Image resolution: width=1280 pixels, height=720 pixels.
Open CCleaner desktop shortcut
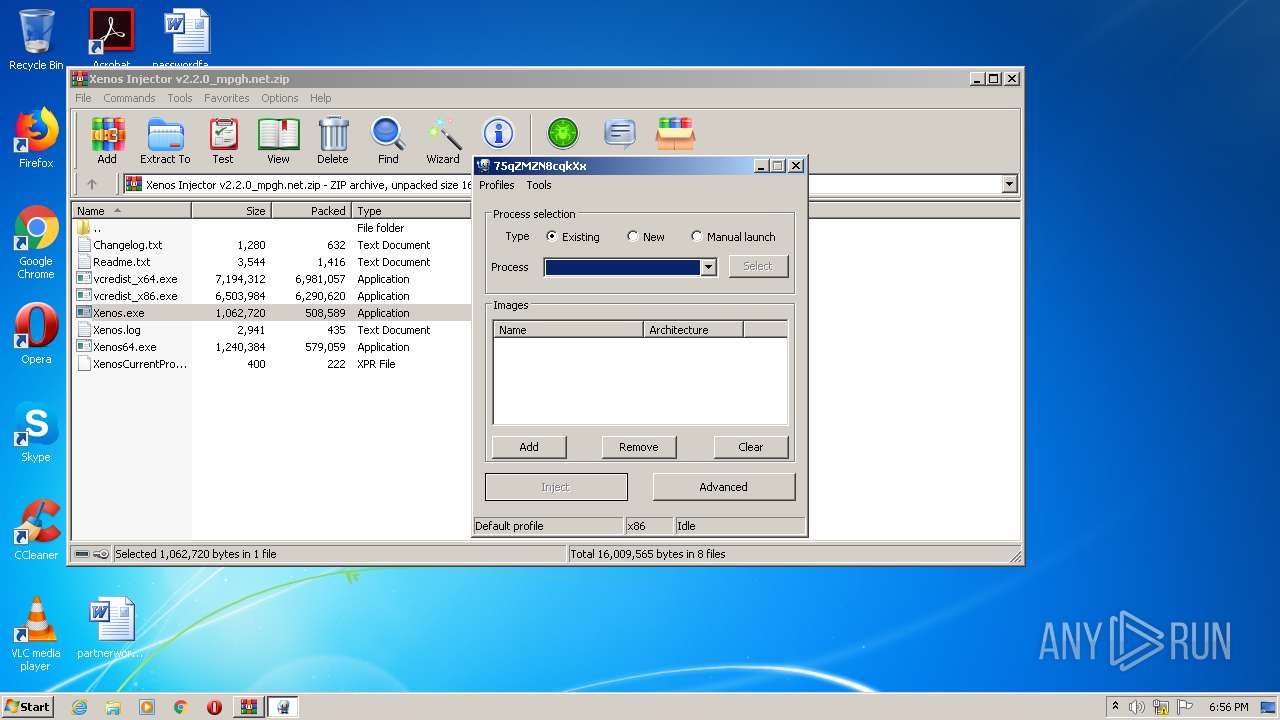click(x=36, y=530)
